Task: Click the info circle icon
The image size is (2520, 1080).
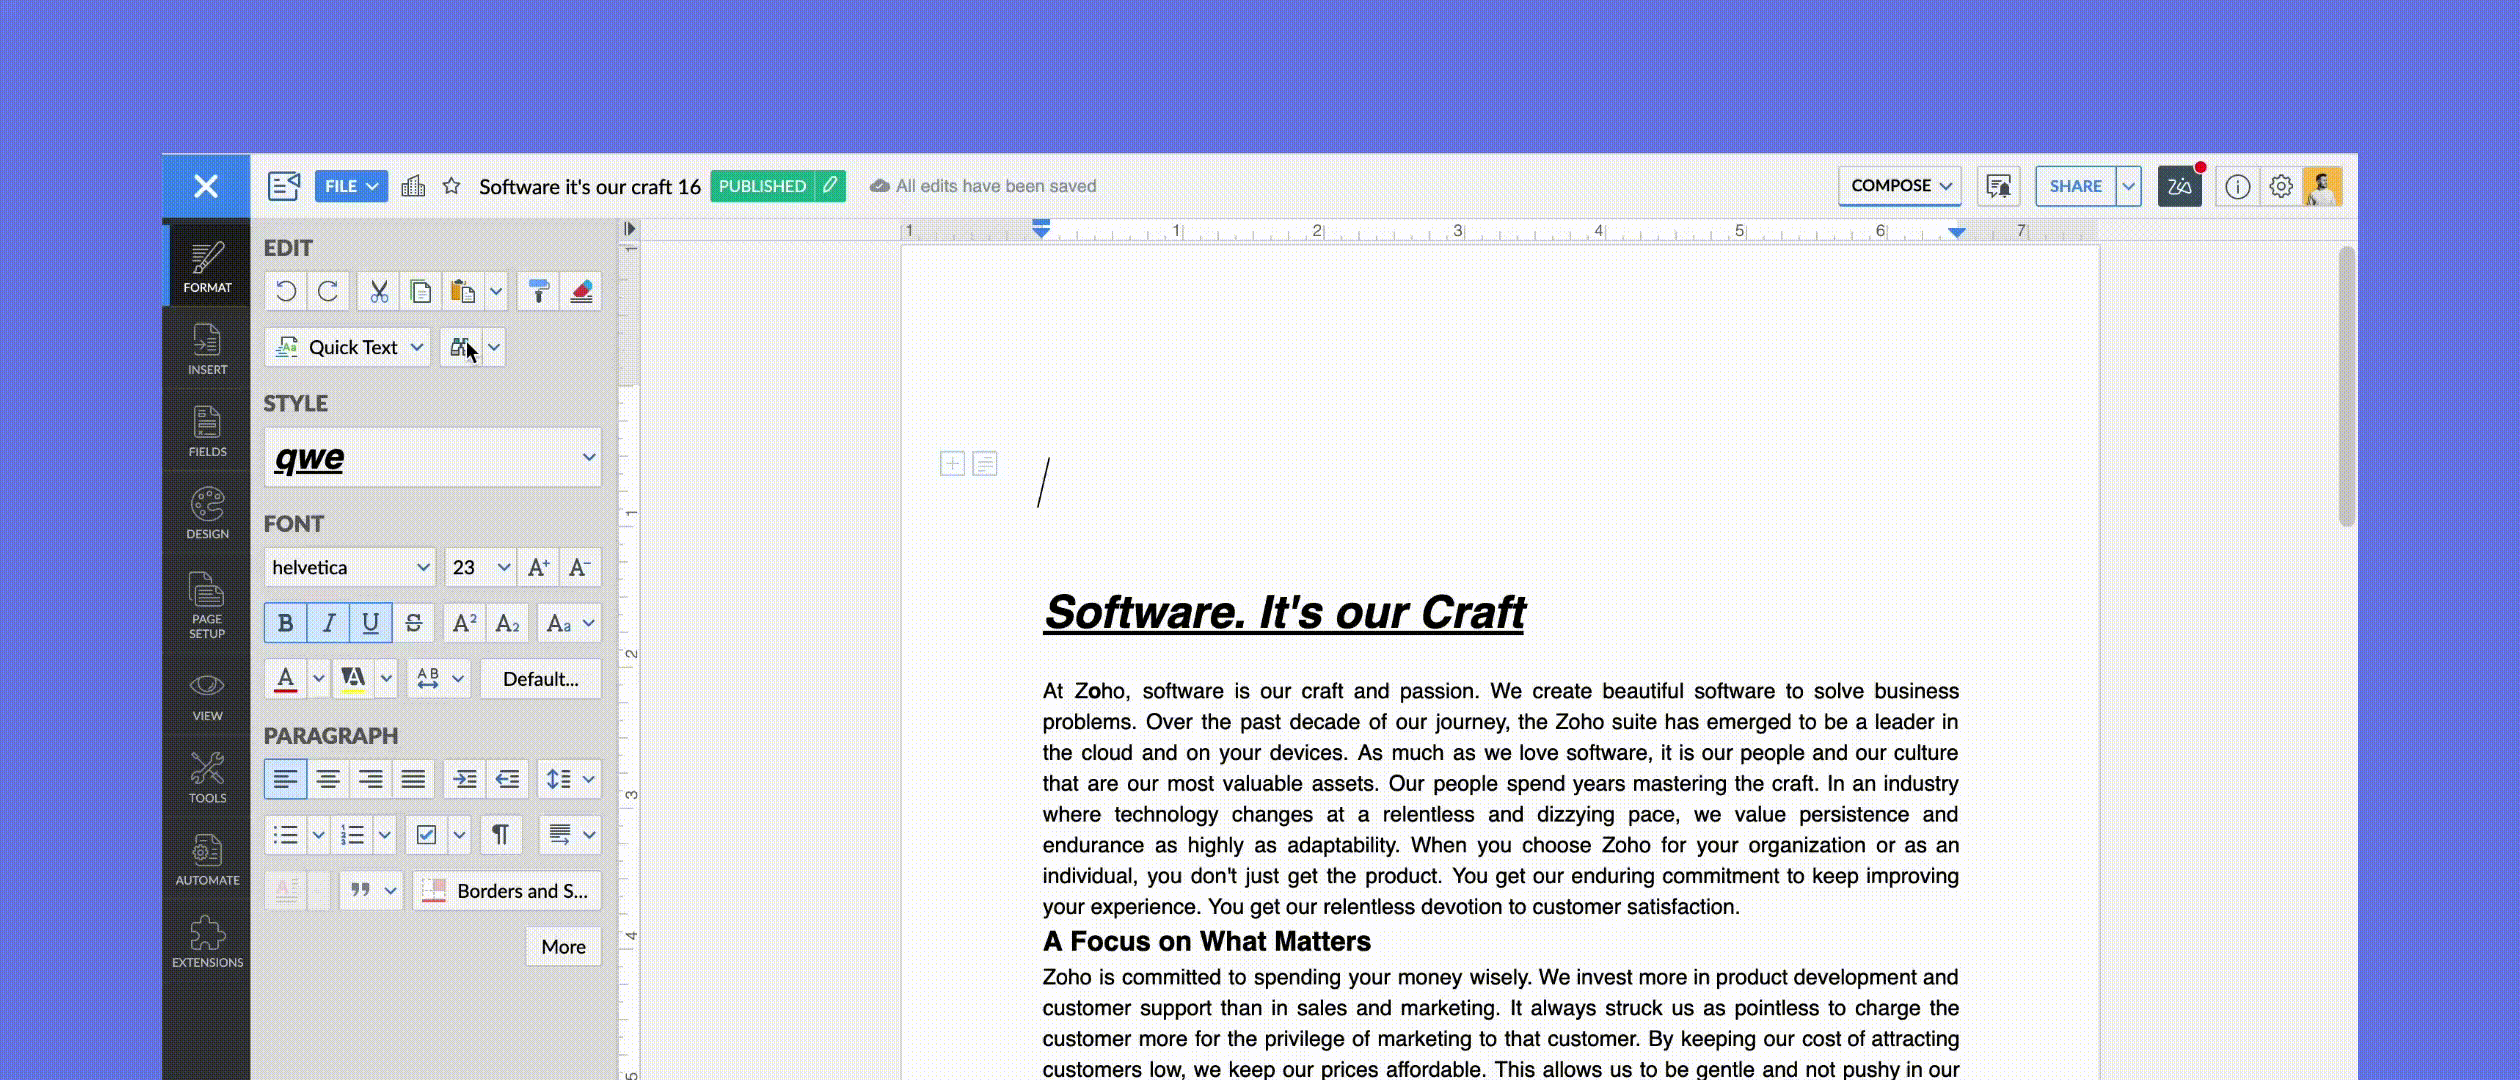Action: tap(2238, 186)
